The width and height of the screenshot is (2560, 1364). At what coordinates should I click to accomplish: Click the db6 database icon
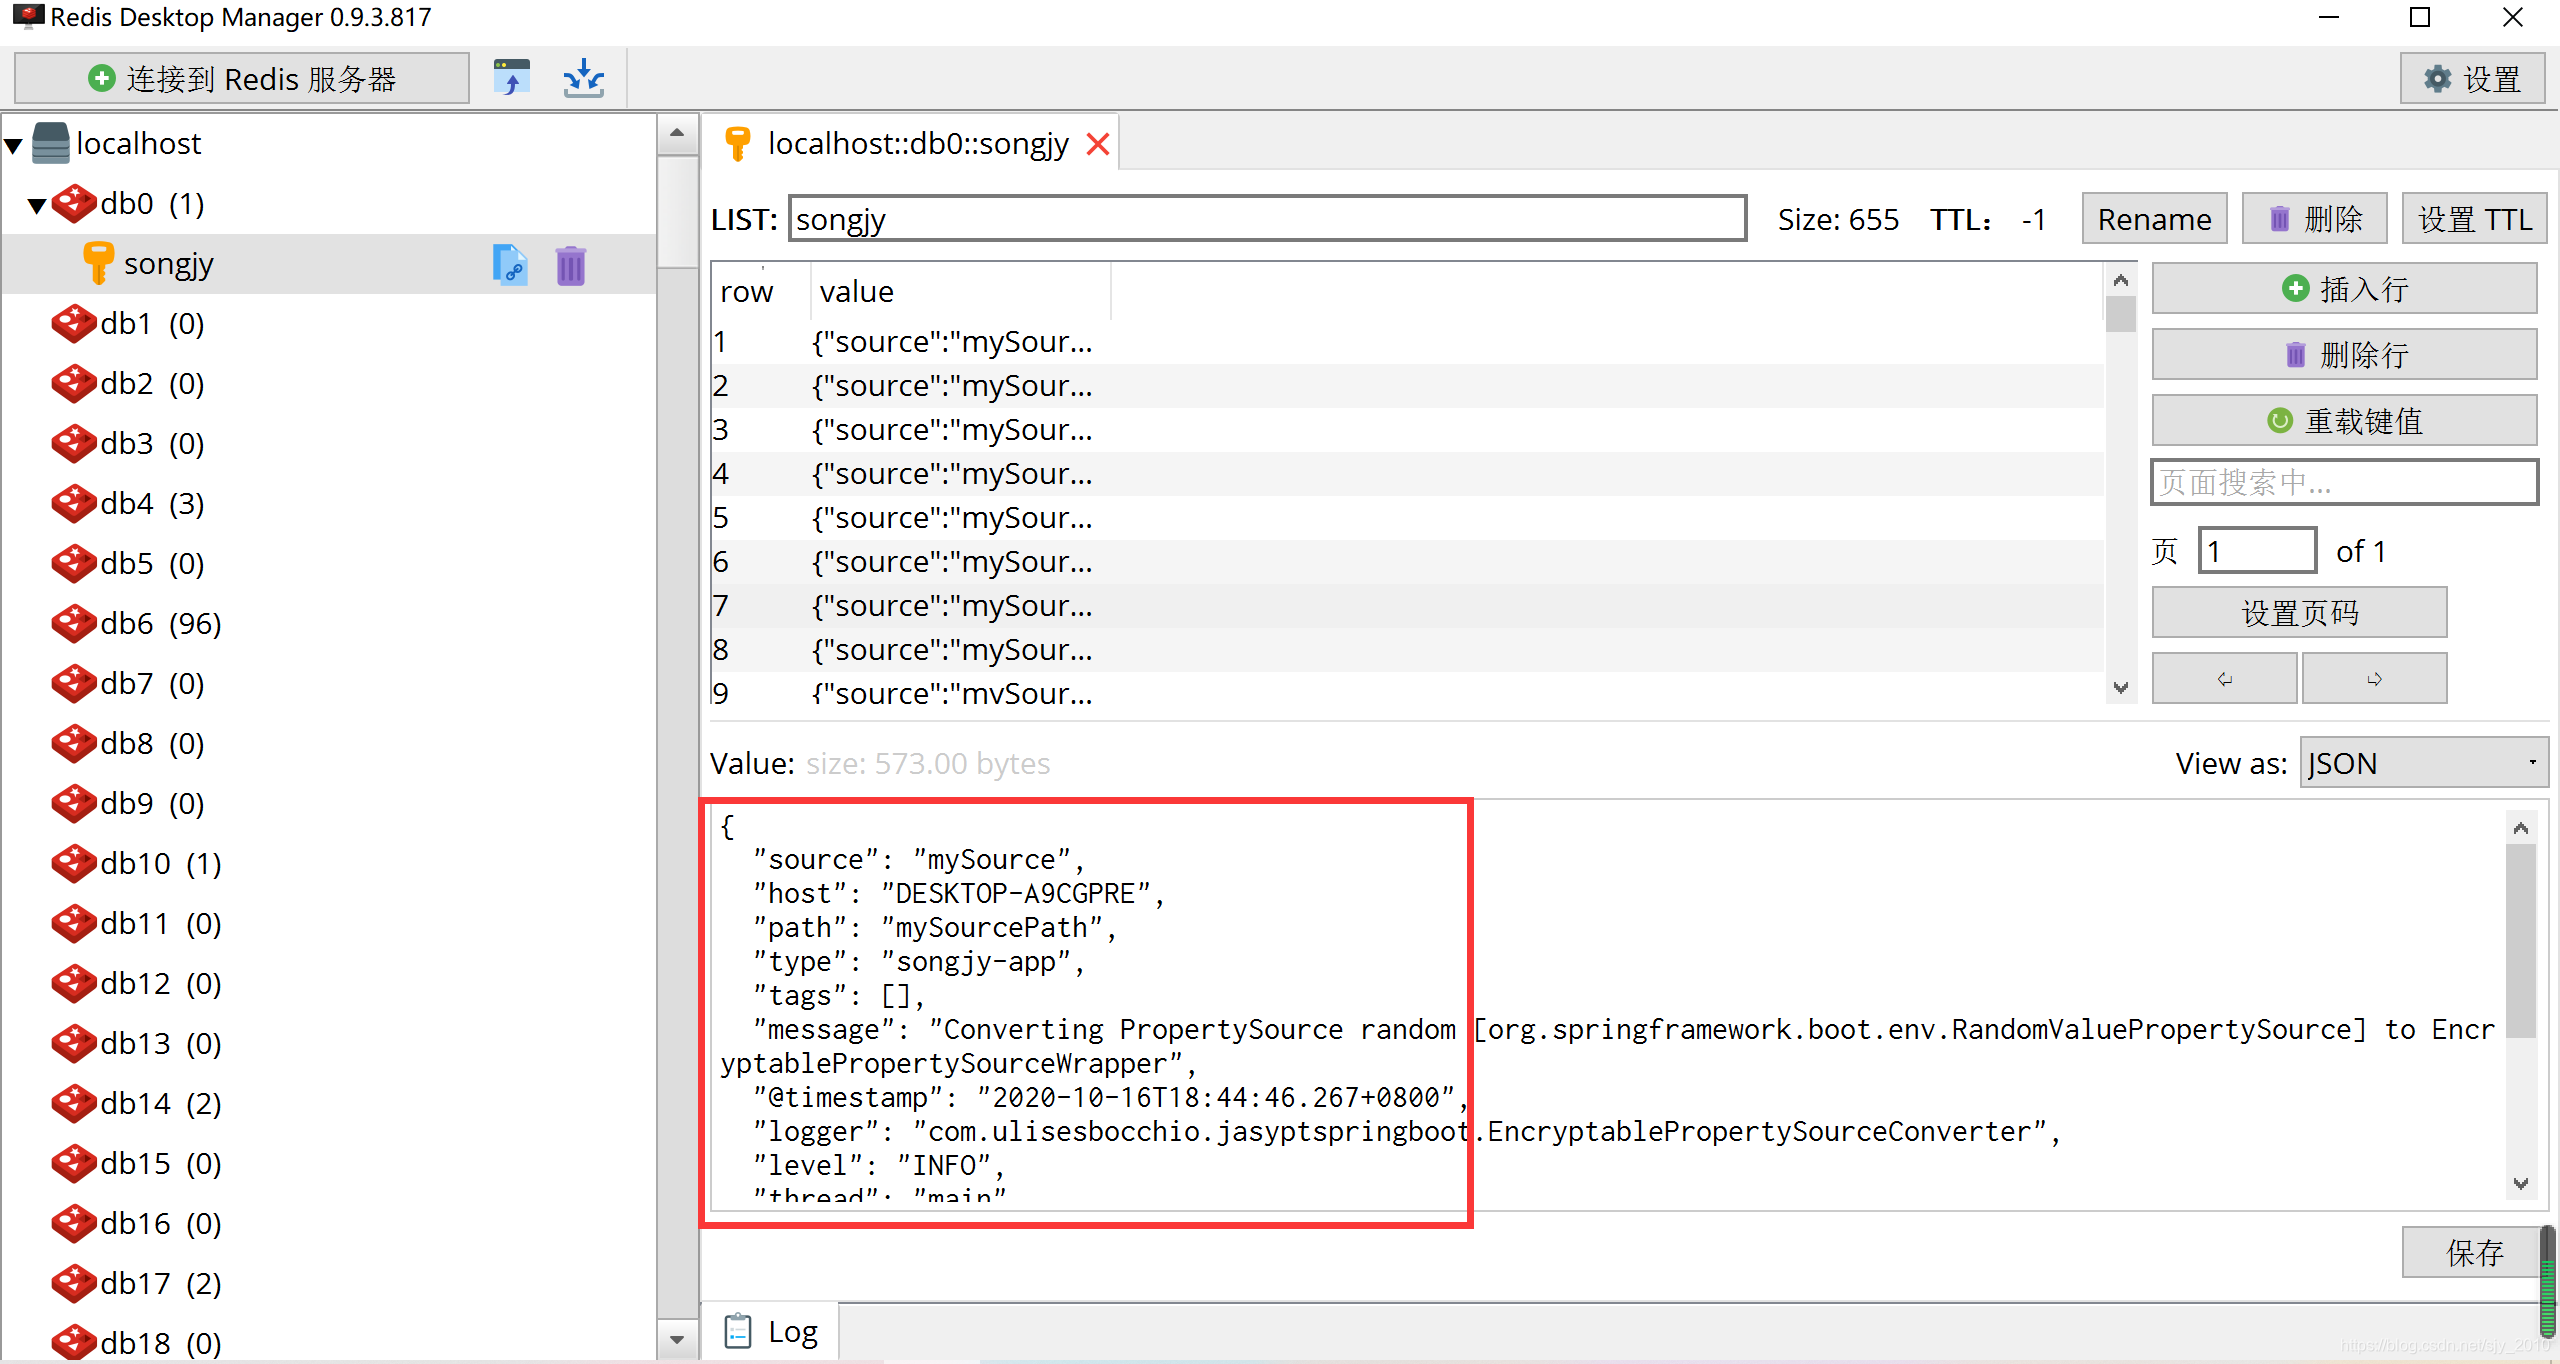(x=74, y=624)
